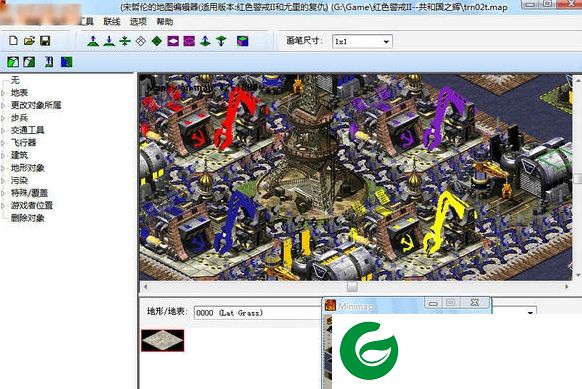Click the gray-green terrain icon in second toolbar
Viewport: 582px width, 389px height.
(29, 62)
